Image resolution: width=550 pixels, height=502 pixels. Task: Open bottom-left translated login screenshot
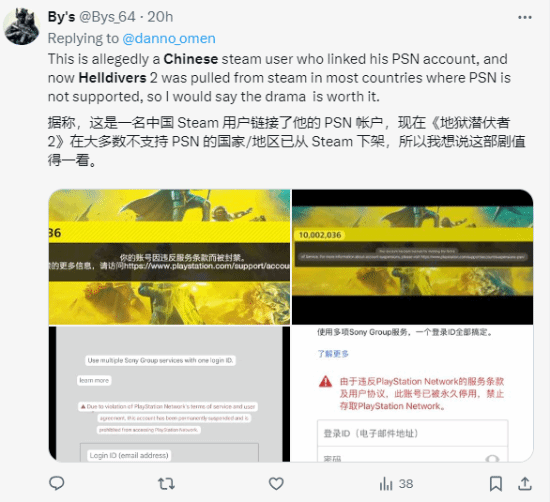click(x=169, y=394)
